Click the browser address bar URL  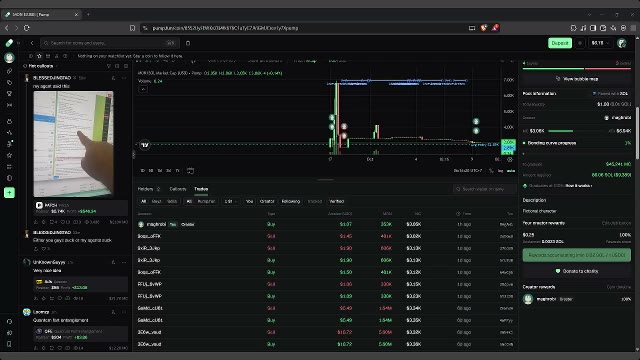(225, 28)
